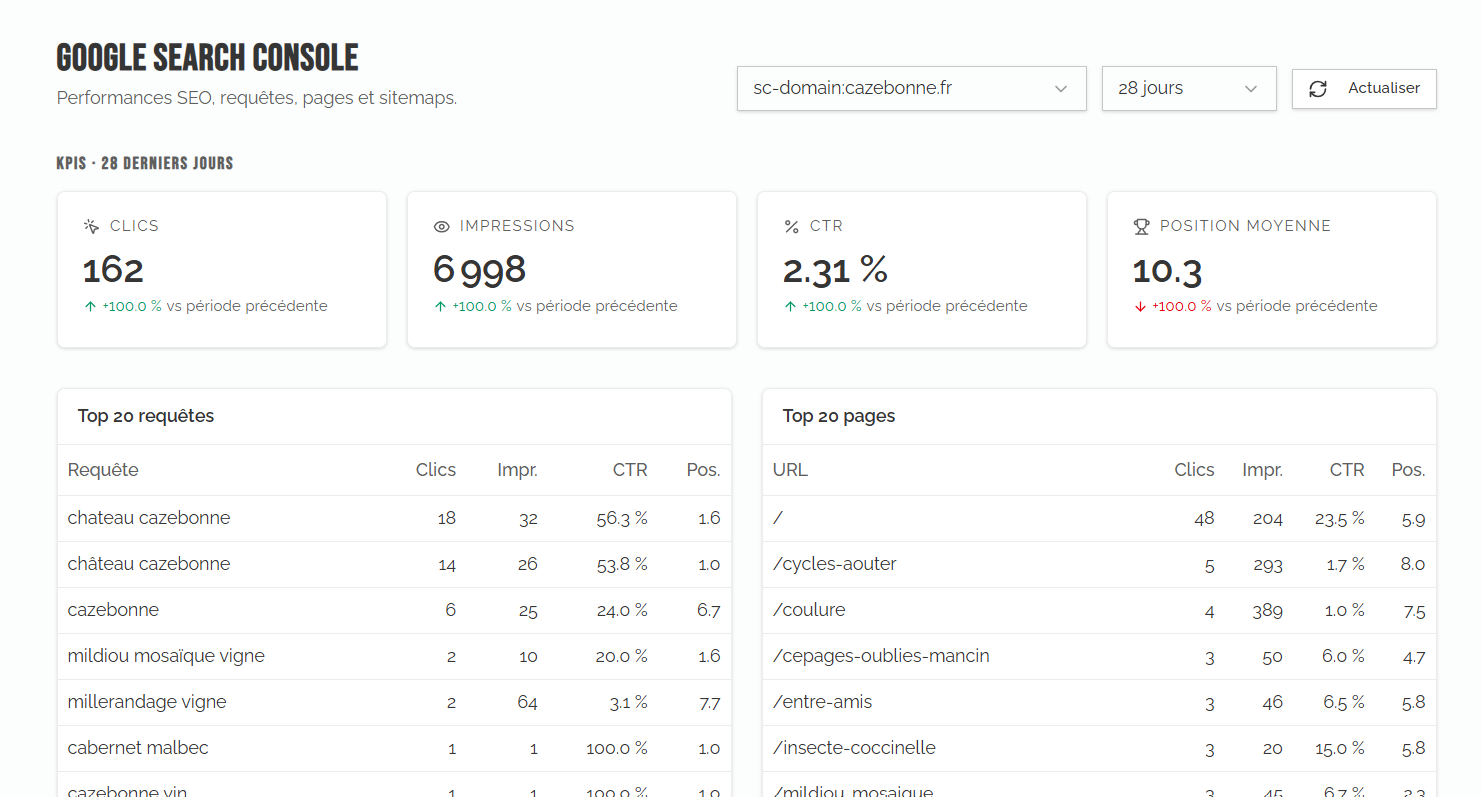Click the green up arrow under 6 998 impressions
The width and height of the screenshot is (1481, 797).
(x=441, y=307)
